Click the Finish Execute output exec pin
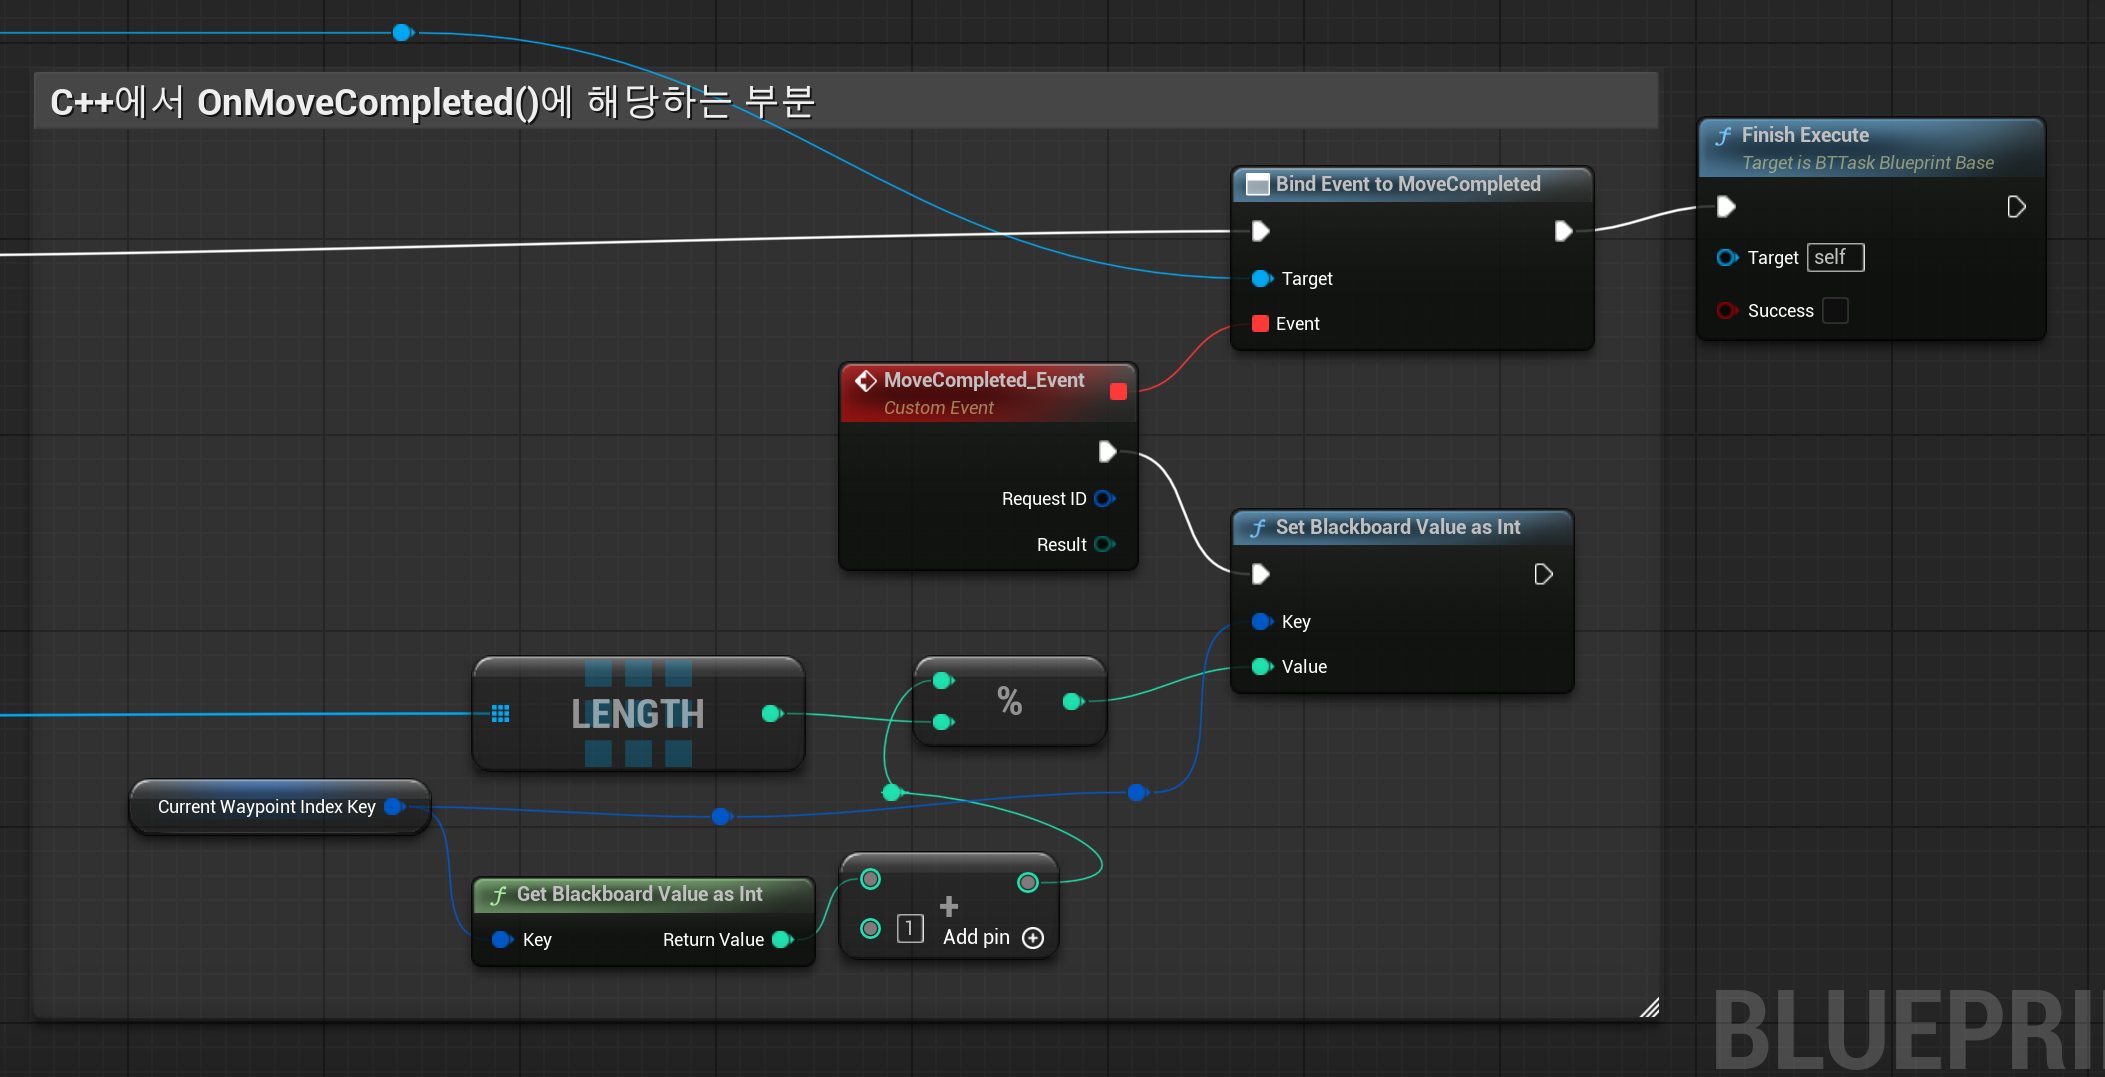The width and height of the screenshot is (2105, 1077). (2016, 206)
